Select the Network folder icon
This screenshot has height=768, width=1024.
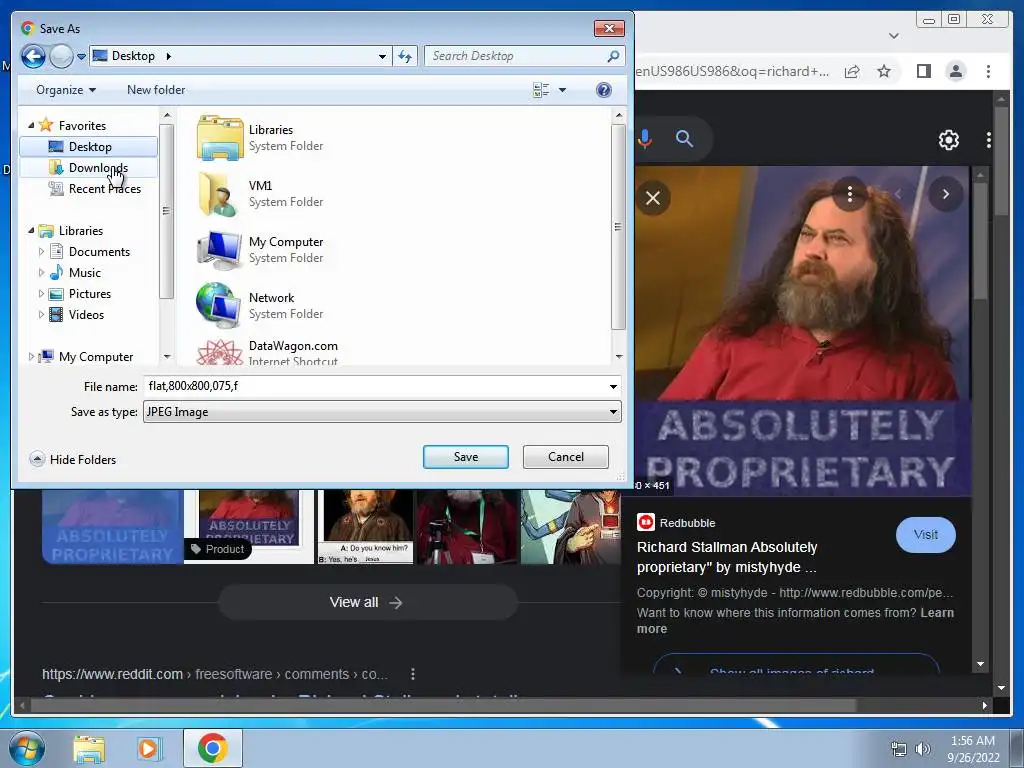click(x=219, y=305)
